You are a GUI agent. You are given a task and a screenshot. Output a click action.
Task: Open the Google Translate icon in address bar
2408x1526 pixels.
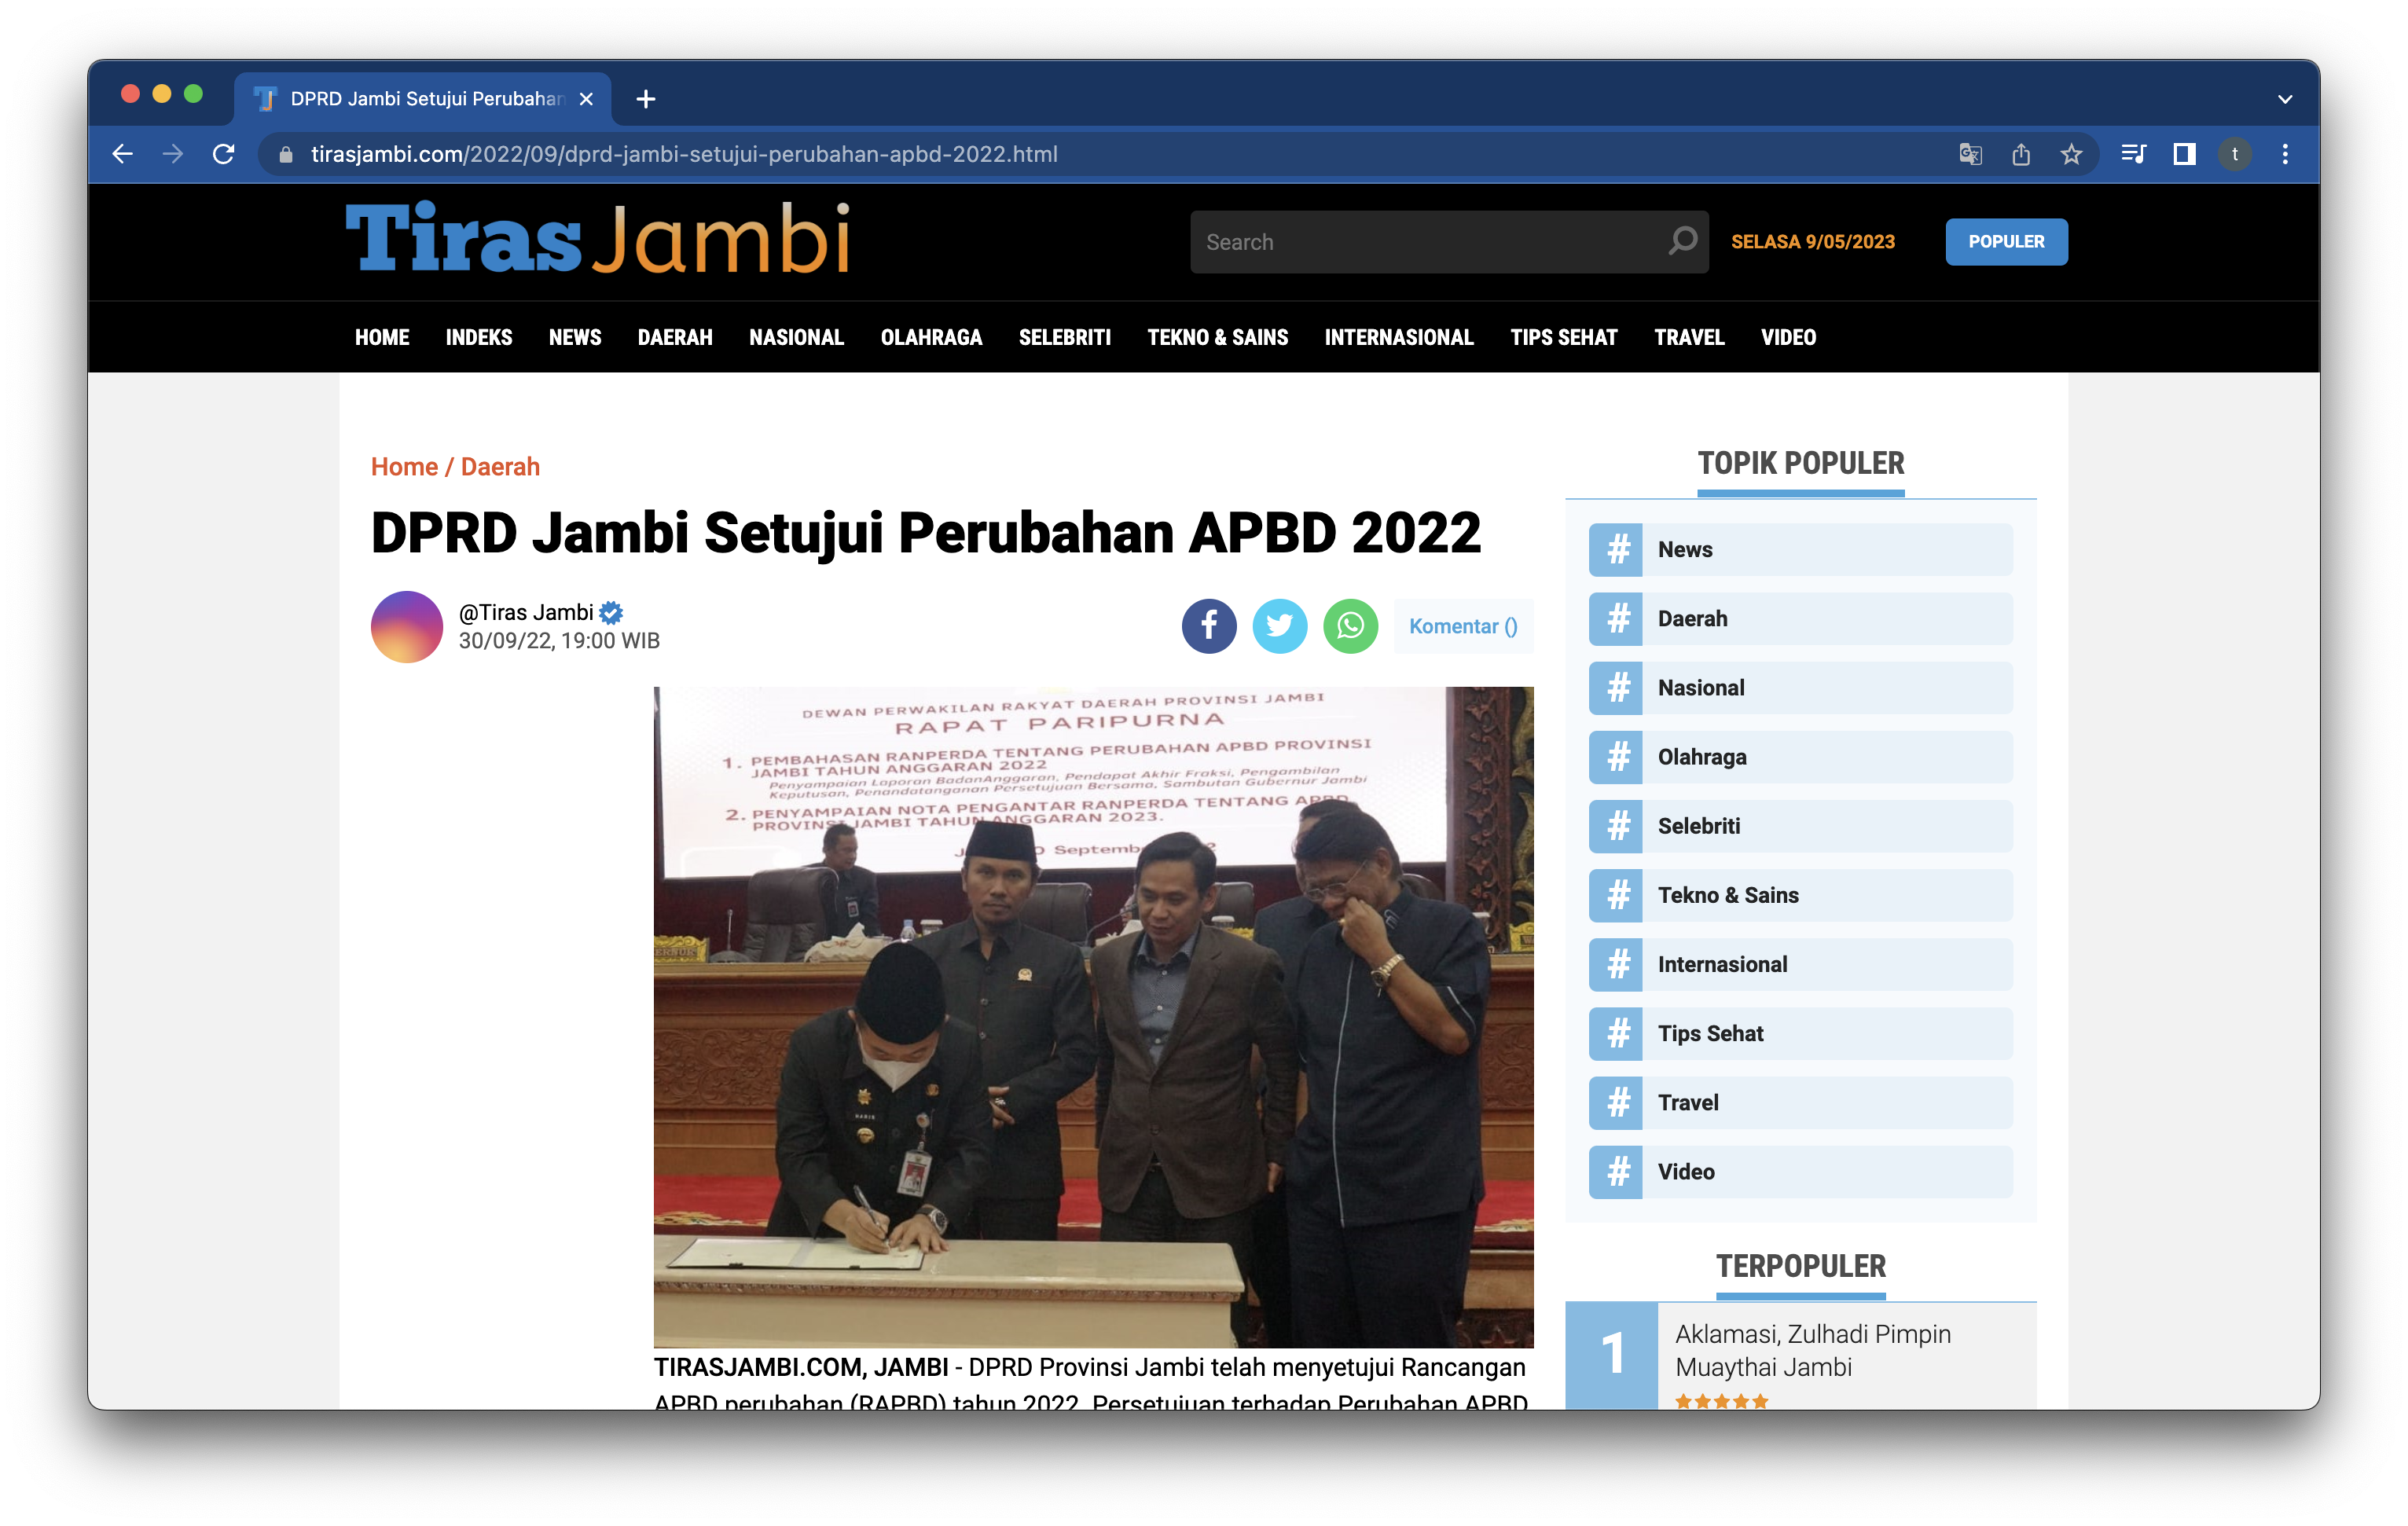click(x=1970, y=154)
